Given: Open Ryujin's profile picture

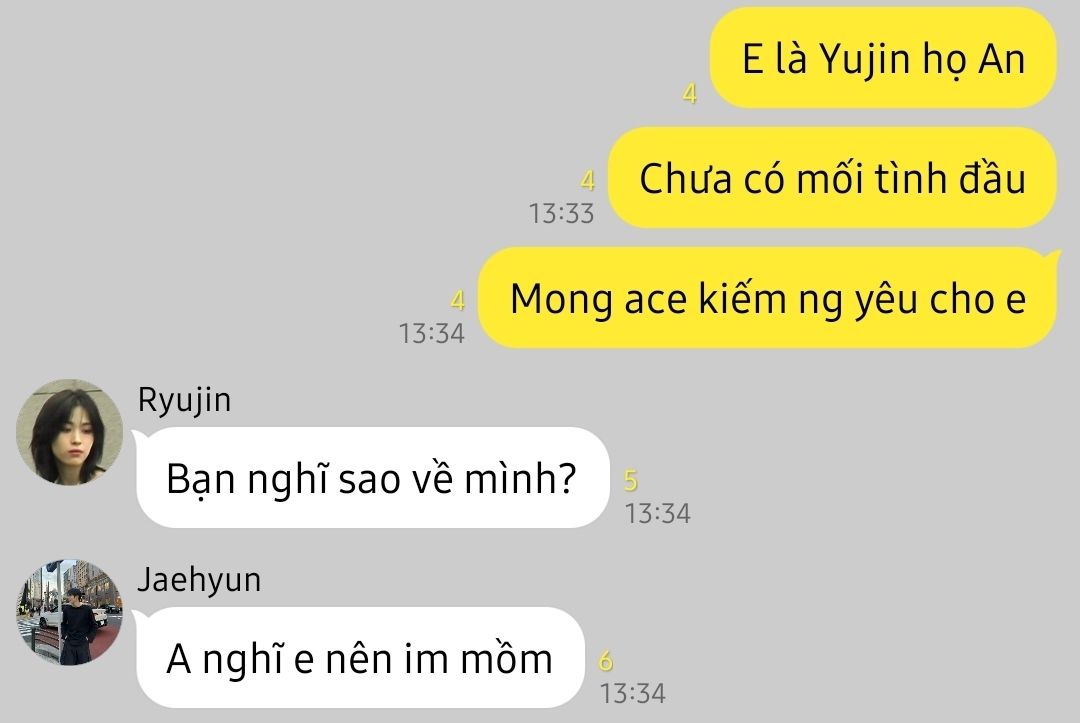Looking at the screenshot, I should (70, 432).
